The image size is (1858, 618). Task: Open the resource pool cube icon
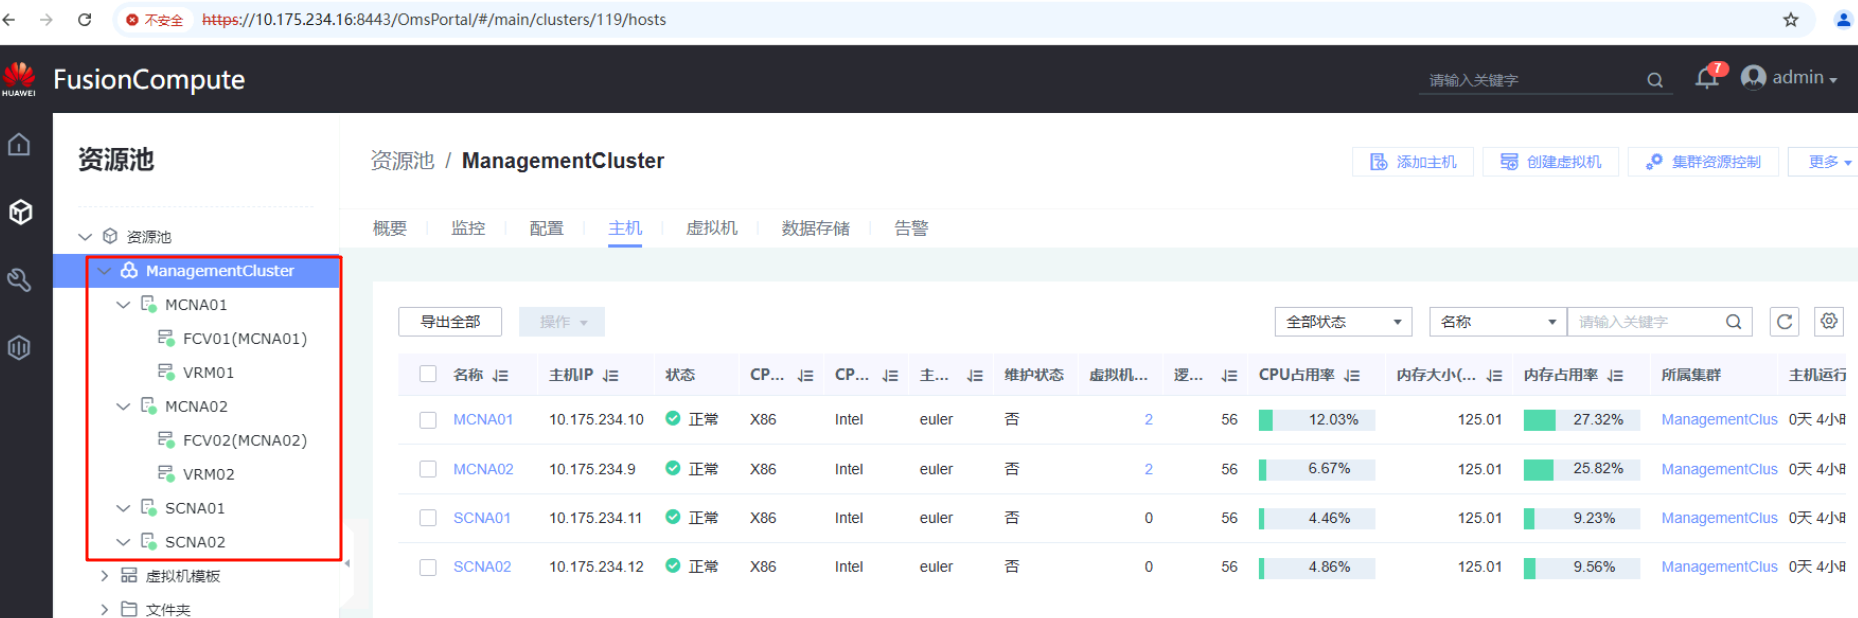(x=20, y=212)
